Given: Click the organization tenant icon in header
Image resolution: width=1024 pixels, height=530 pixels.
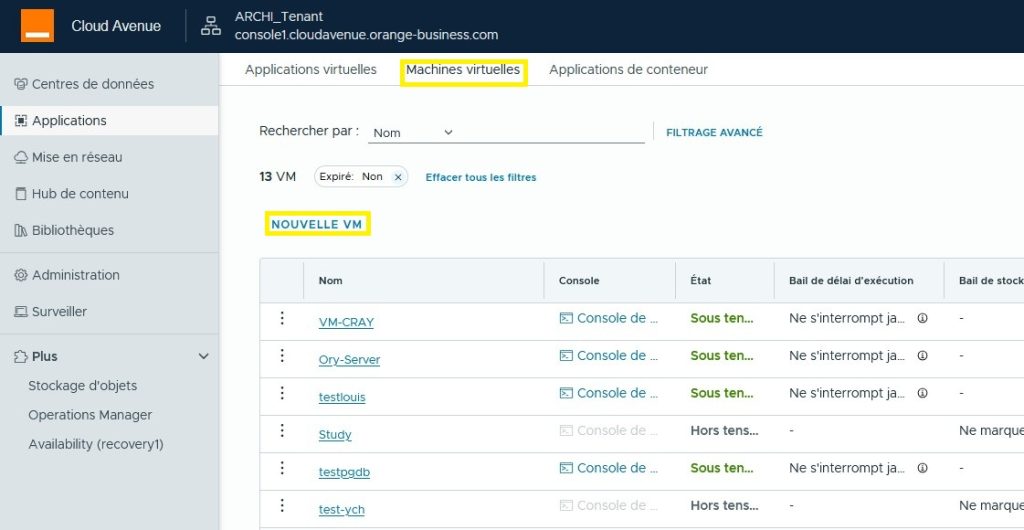Looking at the screenshot, I should pos(211,26).
